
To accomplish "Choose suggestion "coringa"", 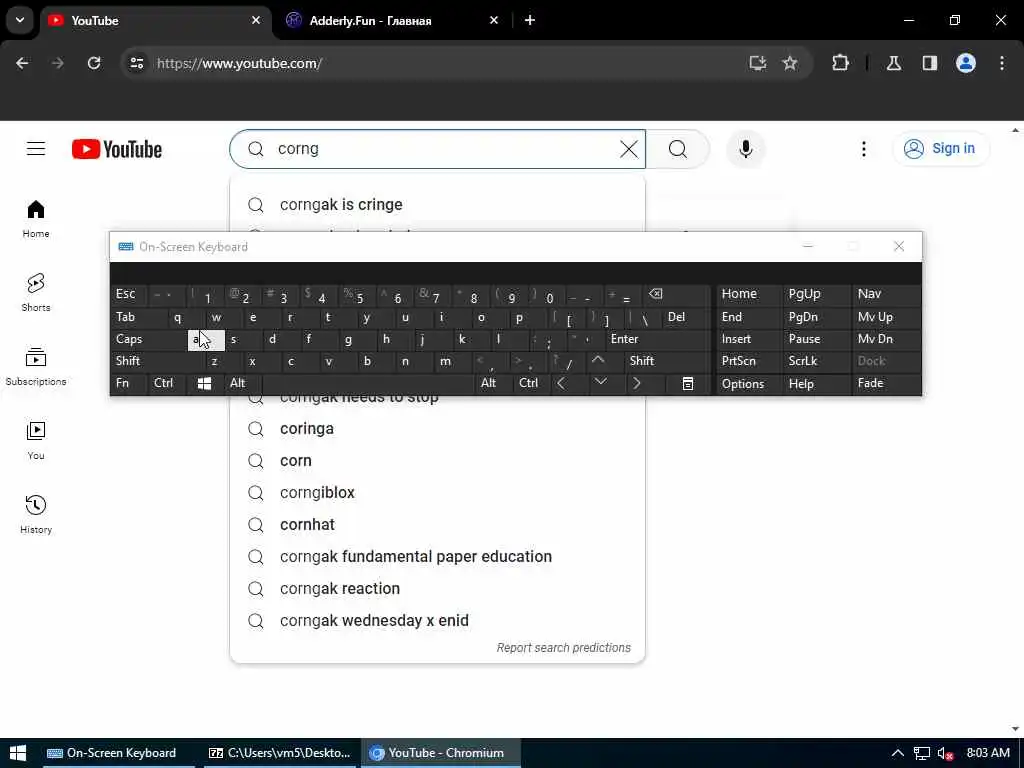I will point(437,429).
